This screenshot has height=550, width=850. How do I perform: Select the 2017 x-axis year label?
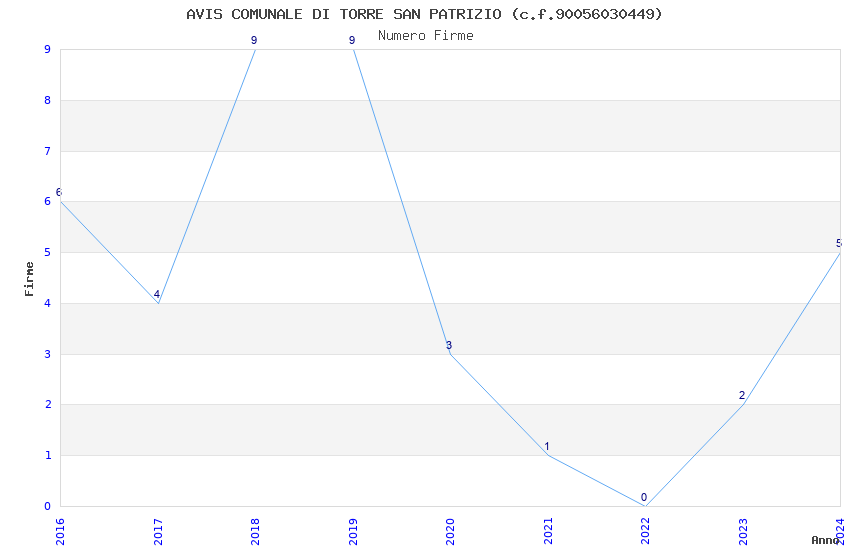tap(158, 532)
